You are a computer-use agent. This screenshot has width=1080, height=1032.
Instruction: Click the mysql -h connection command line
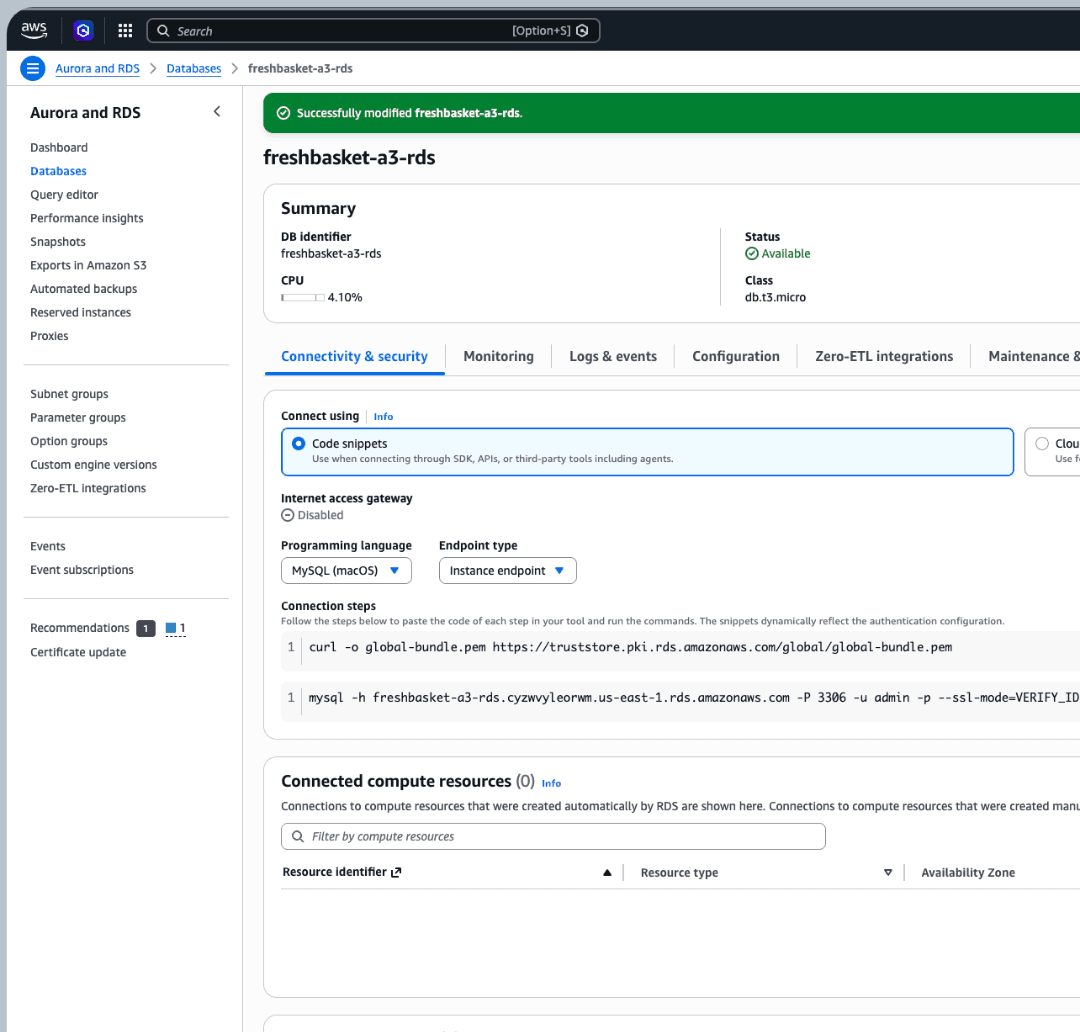(x=694, y=697)
